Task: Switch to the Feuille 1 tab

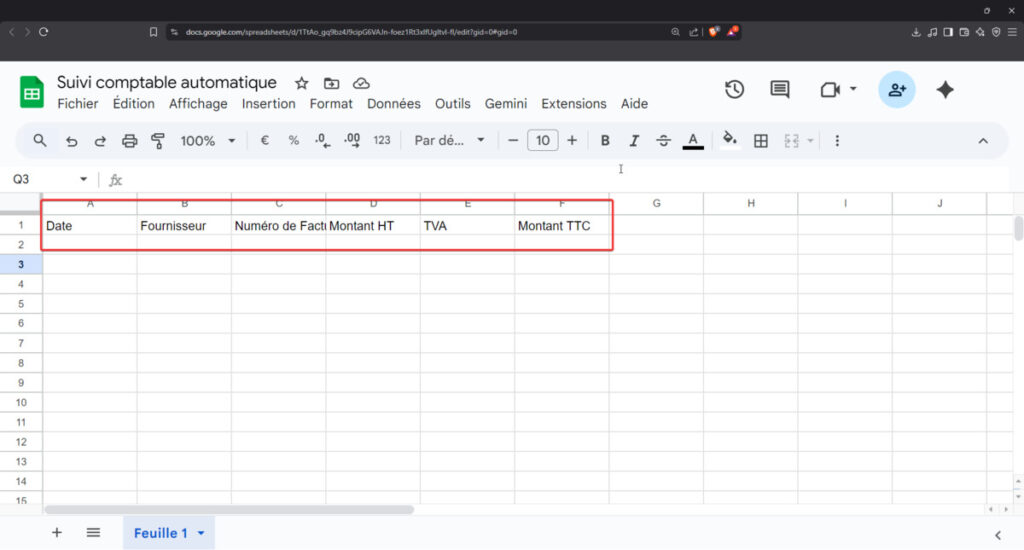Action: point(161,533)
